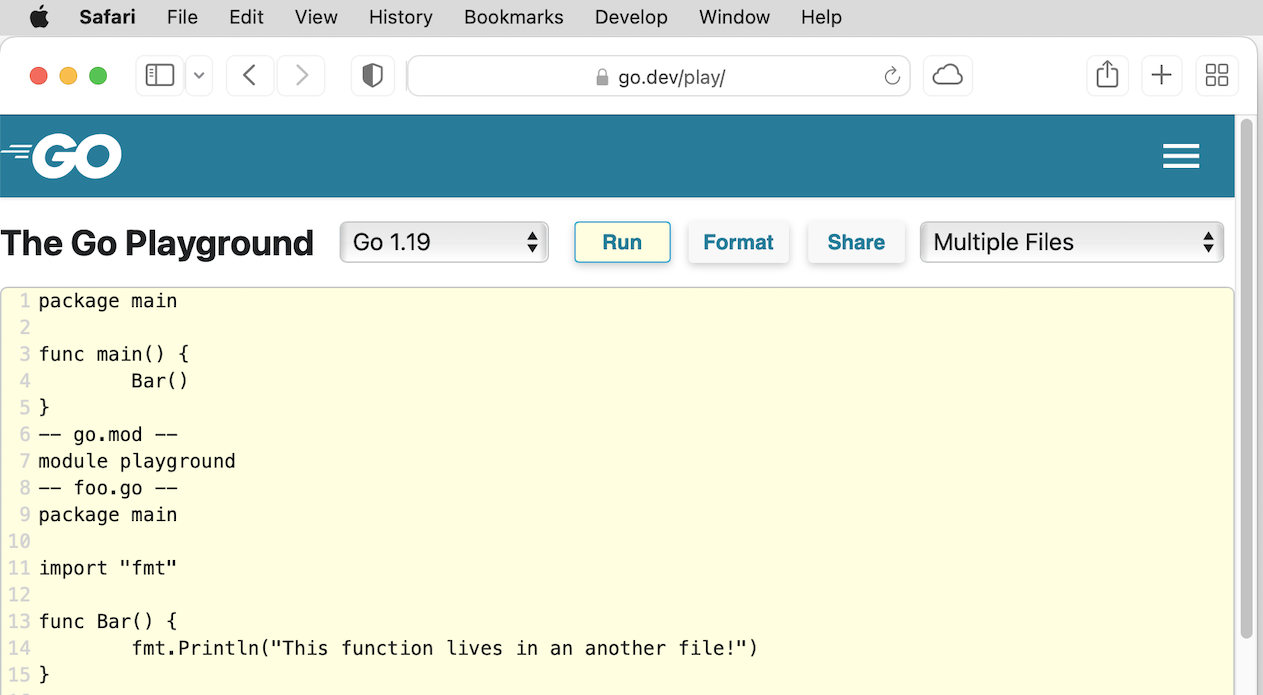Open the File menu
This screenshot has height=695, width=1263.
click(x=182, y=17)
